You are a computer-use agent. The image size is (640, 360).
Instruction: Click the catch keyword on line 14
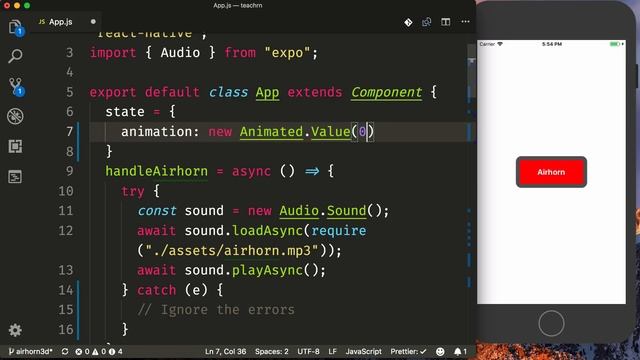click(156, 290)
